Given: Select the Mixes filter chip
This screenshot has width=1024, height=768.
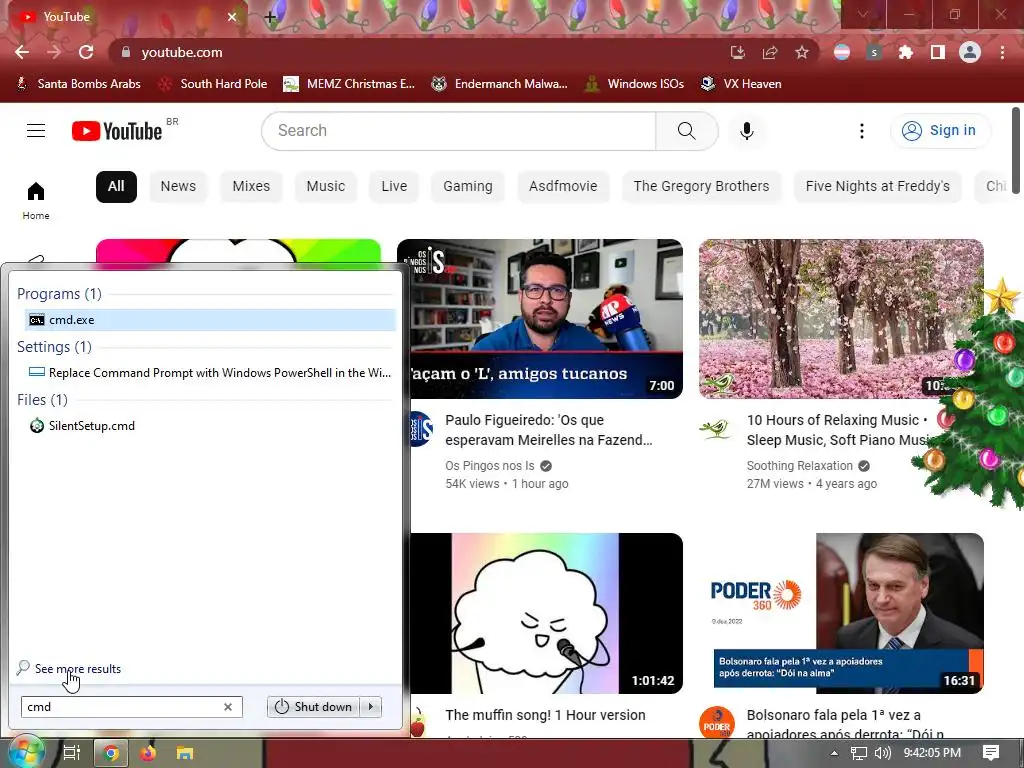Looking at the screenshot, I should point(251,186).
